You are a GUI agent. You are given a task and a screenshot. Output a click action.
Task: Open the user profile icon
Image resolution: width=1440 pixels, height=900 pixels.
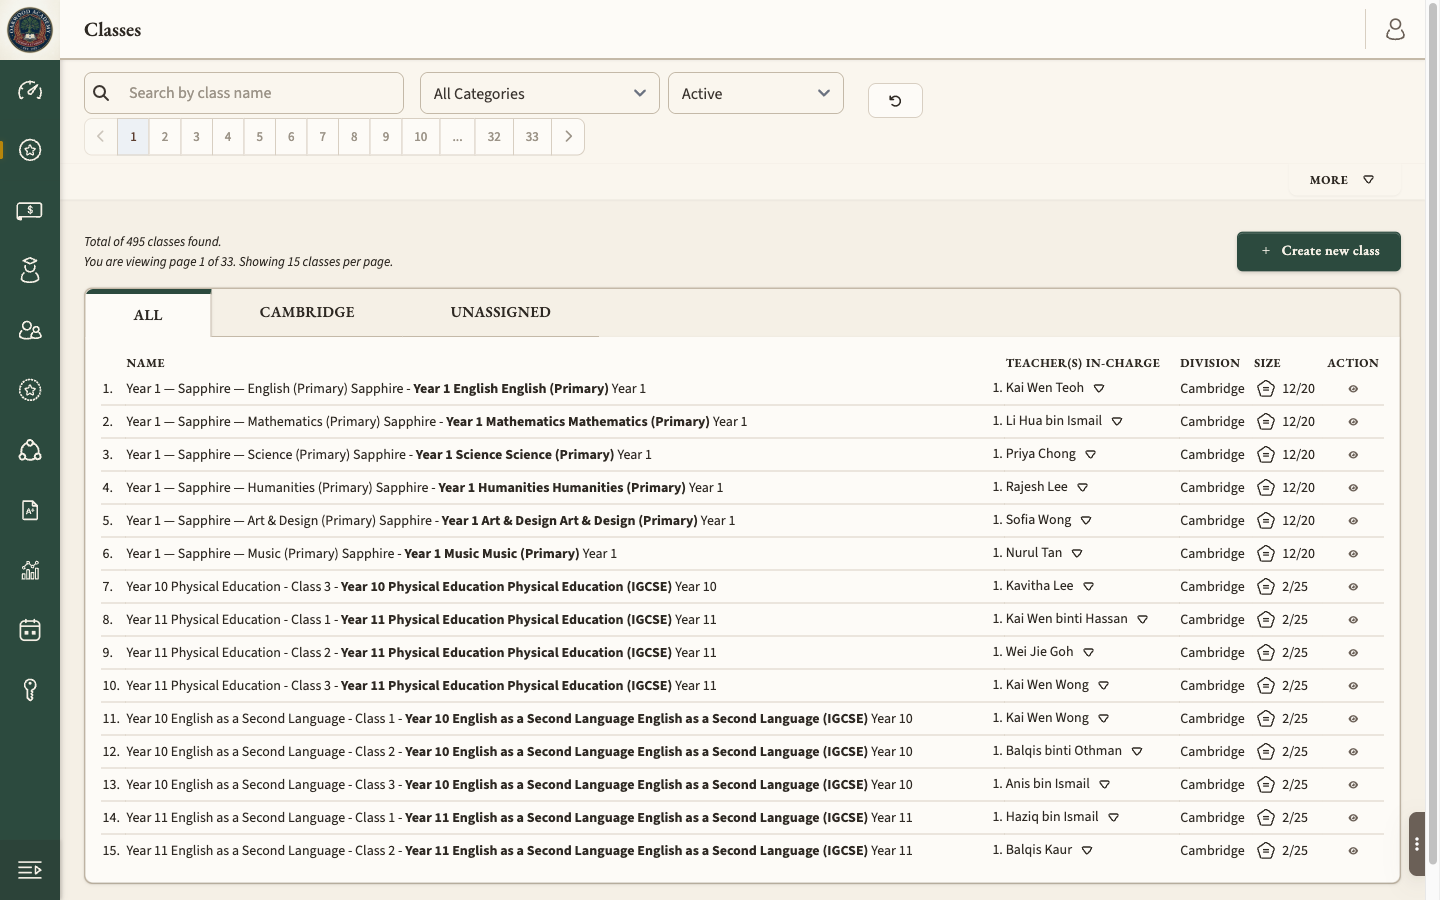point(1395,30)
